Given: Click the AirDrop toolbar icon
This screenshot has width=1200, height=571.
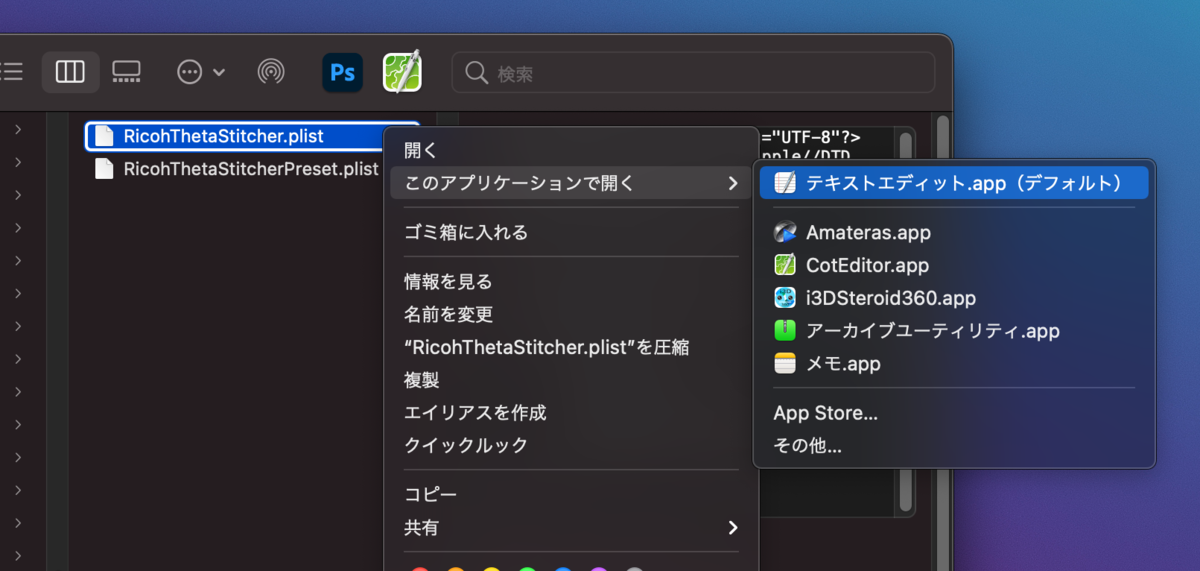Looking at the screenshot, I should [270, 72].
